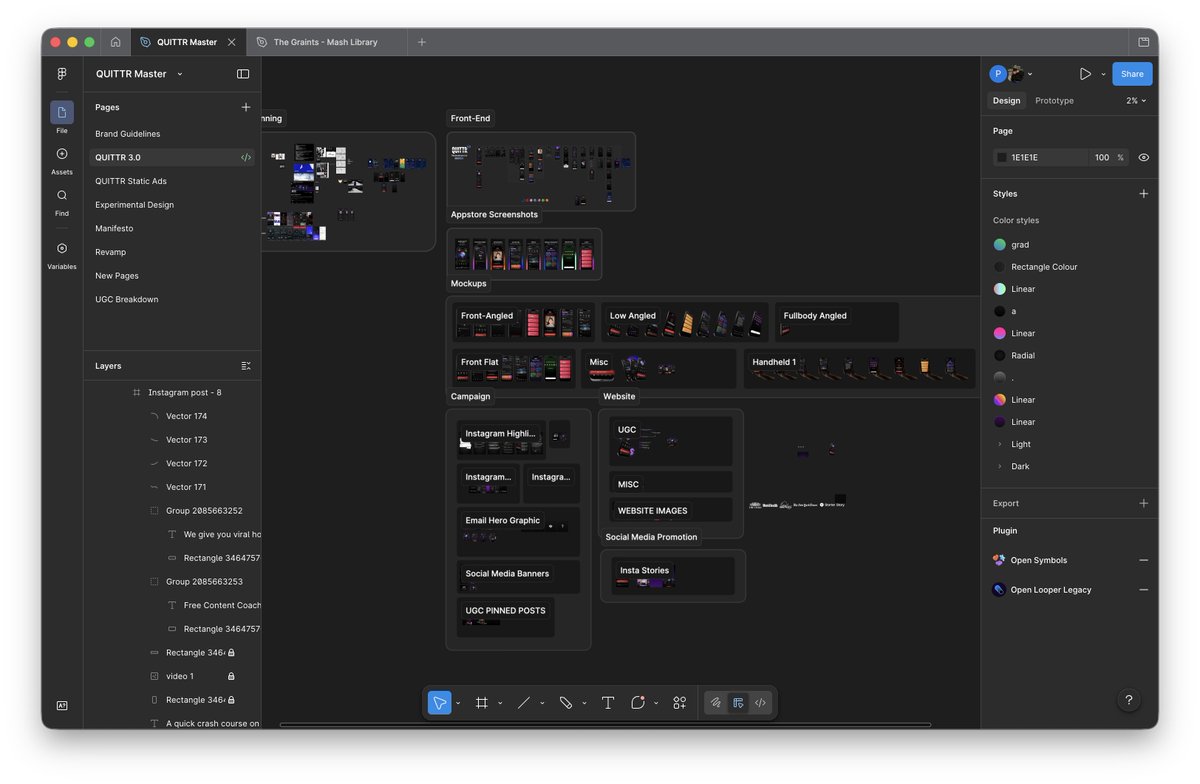This screenshot has height=784, width=1200.
Task: Switch to the Prototype tab
Action: click(x=1054, y=101)
